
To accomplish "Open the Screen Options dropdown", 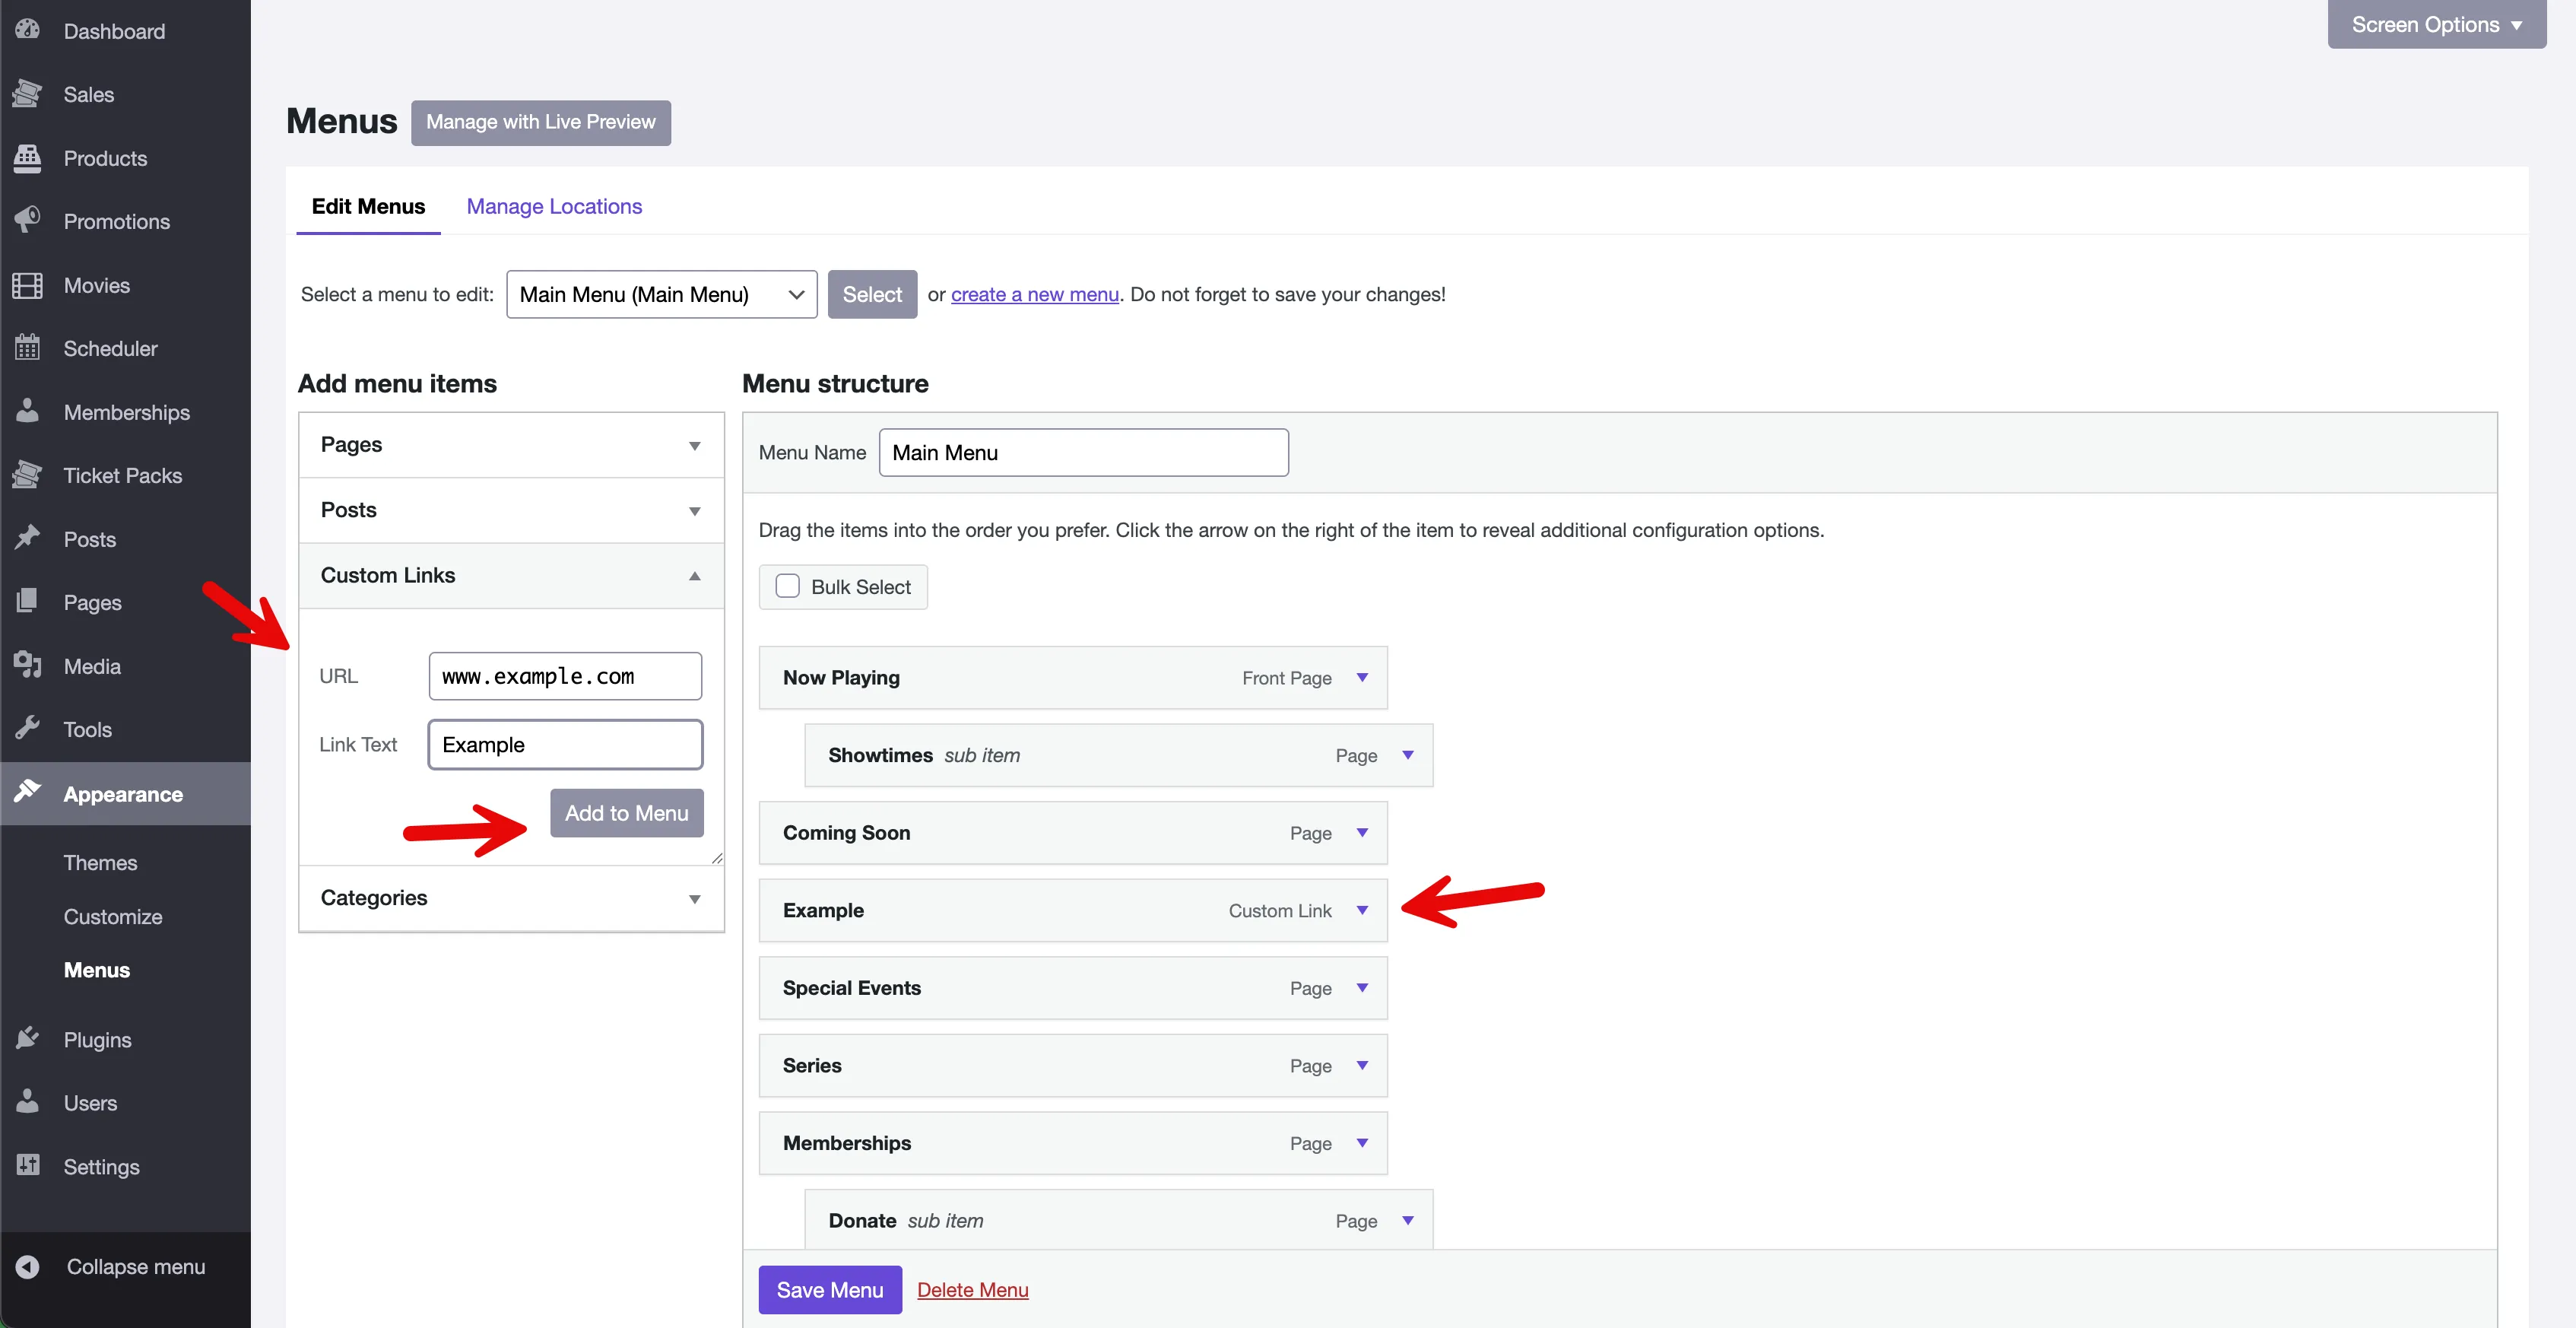I will tap(2436, 24).
